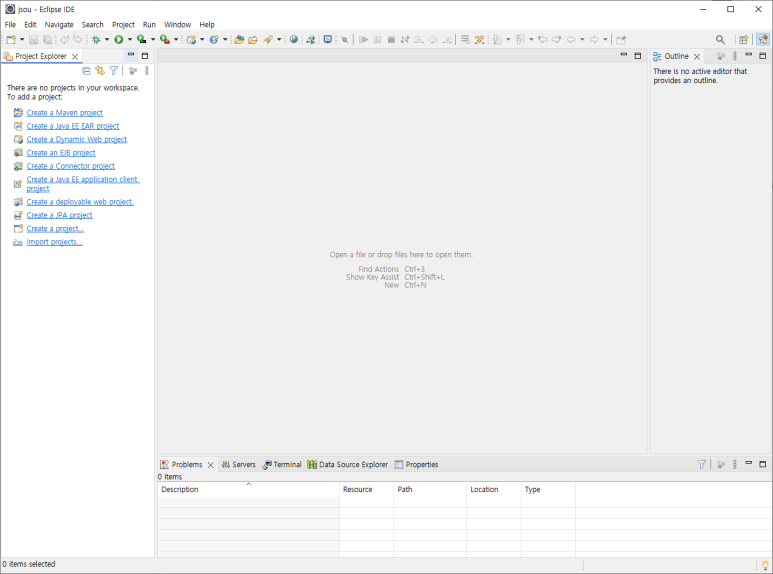Viewport: 773px width, 574px height.
Task: Click the Search flashlight toolbar icon
Action: coord(268,39)
